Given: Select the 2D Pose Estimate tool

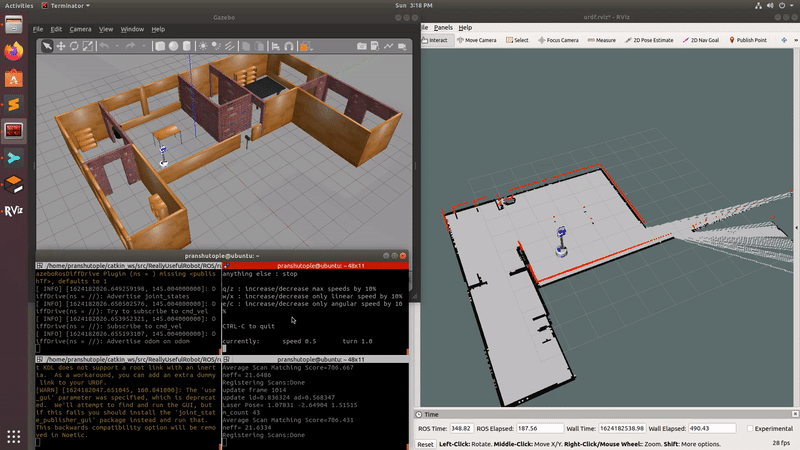Looking at the screenshot, I should 649,40.
